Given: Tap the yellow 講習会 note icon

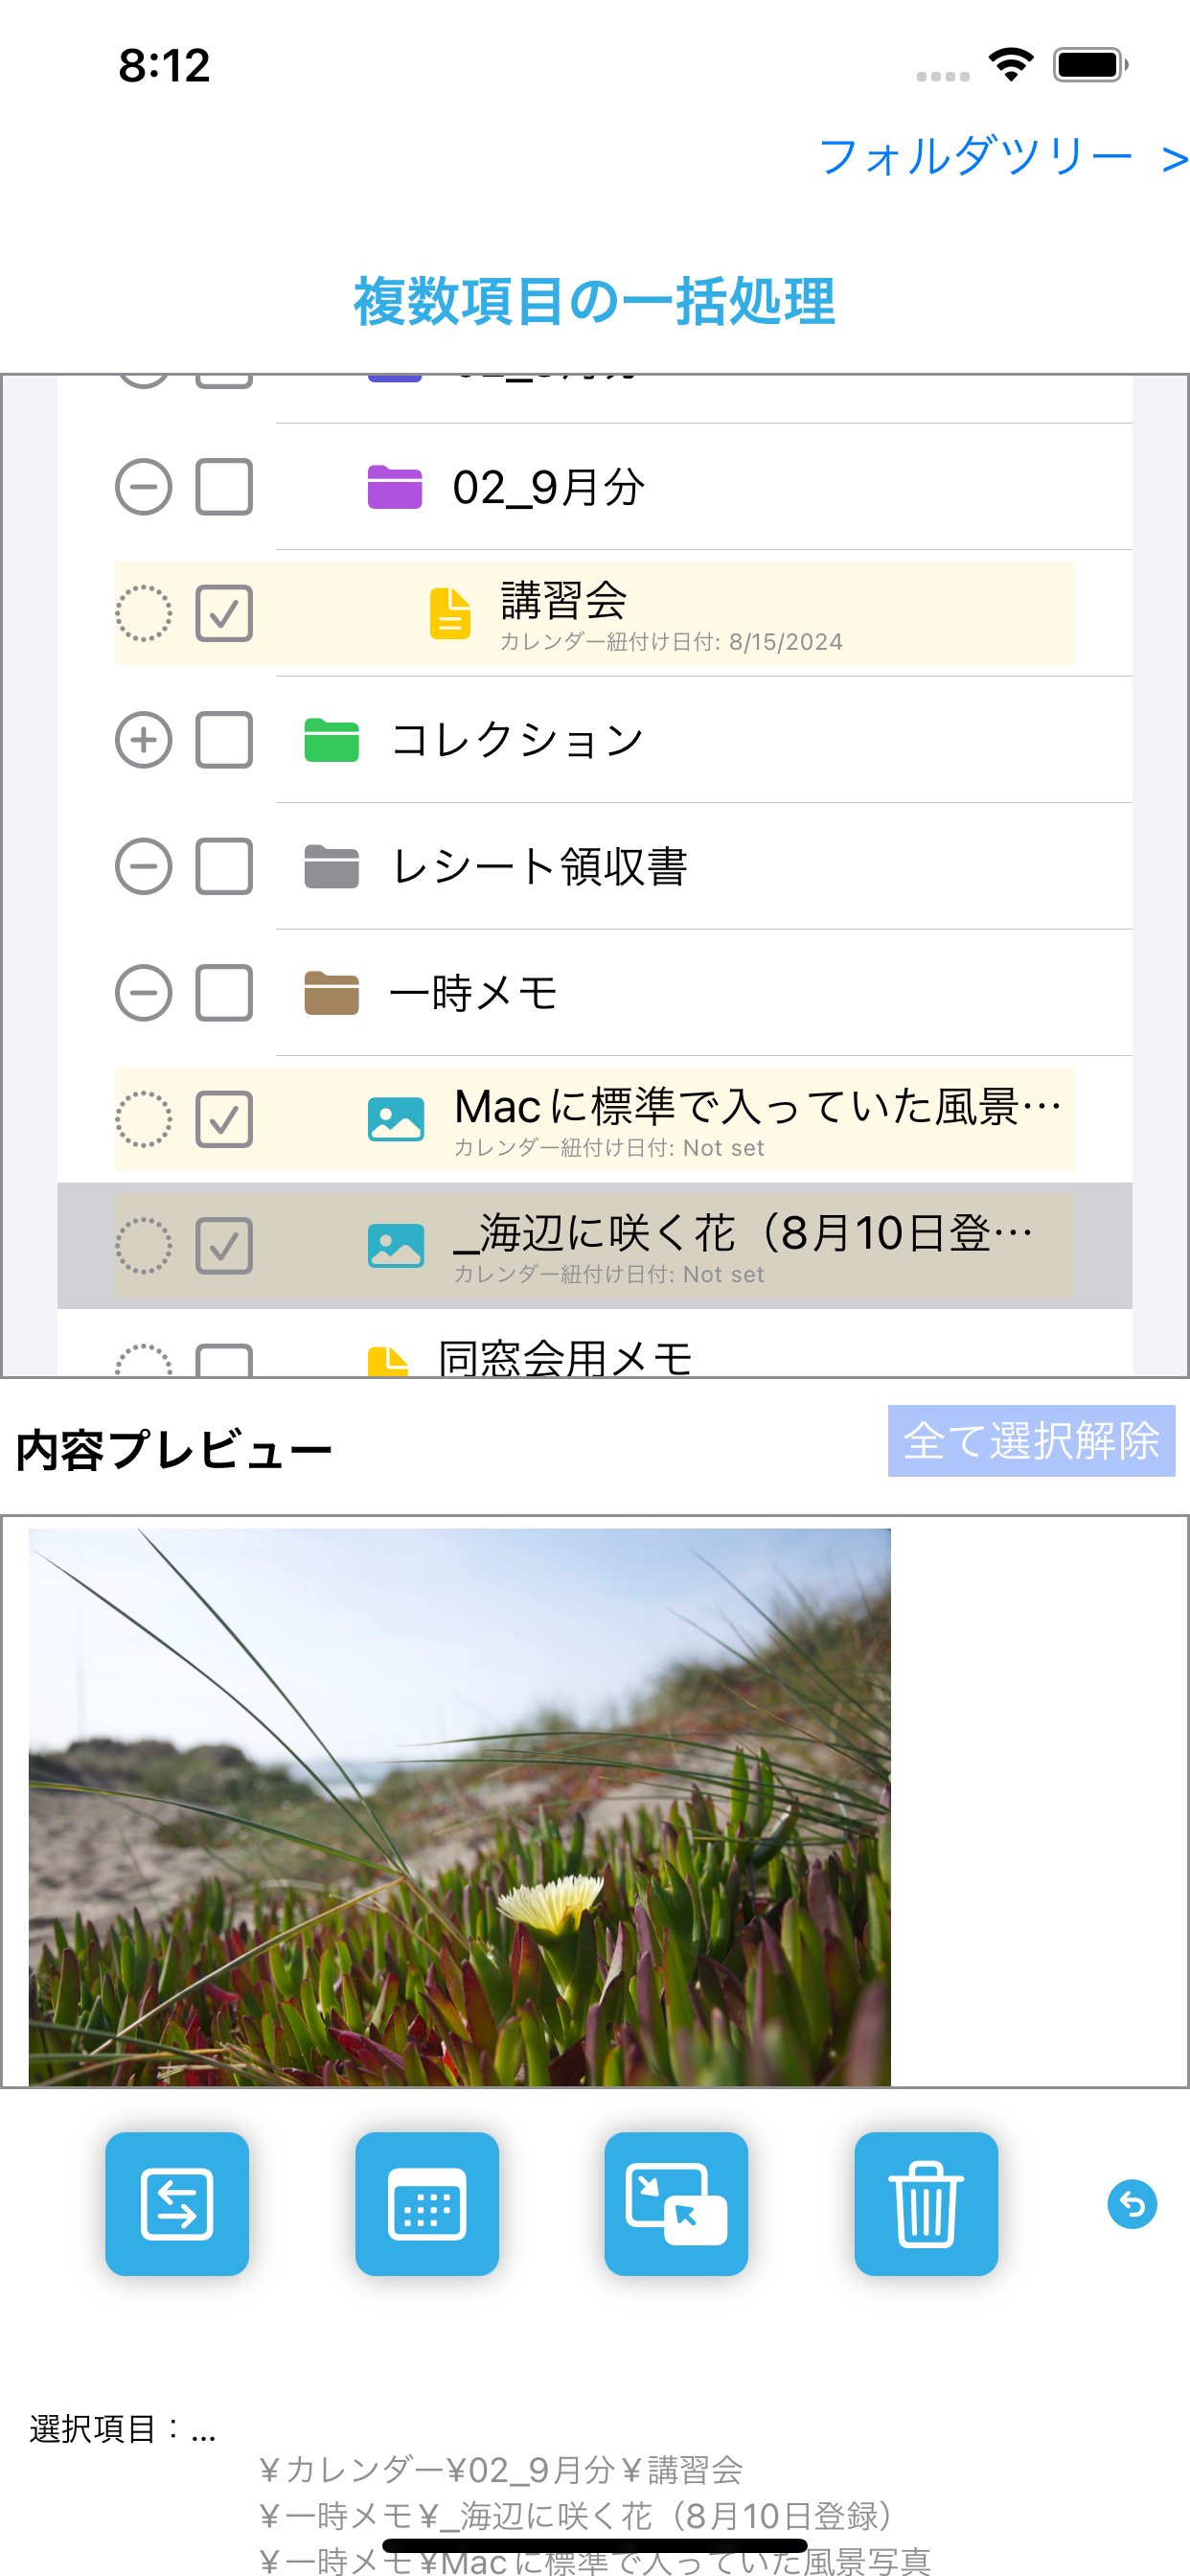Looking at the screenshot, I should click(x=450, y=613).
